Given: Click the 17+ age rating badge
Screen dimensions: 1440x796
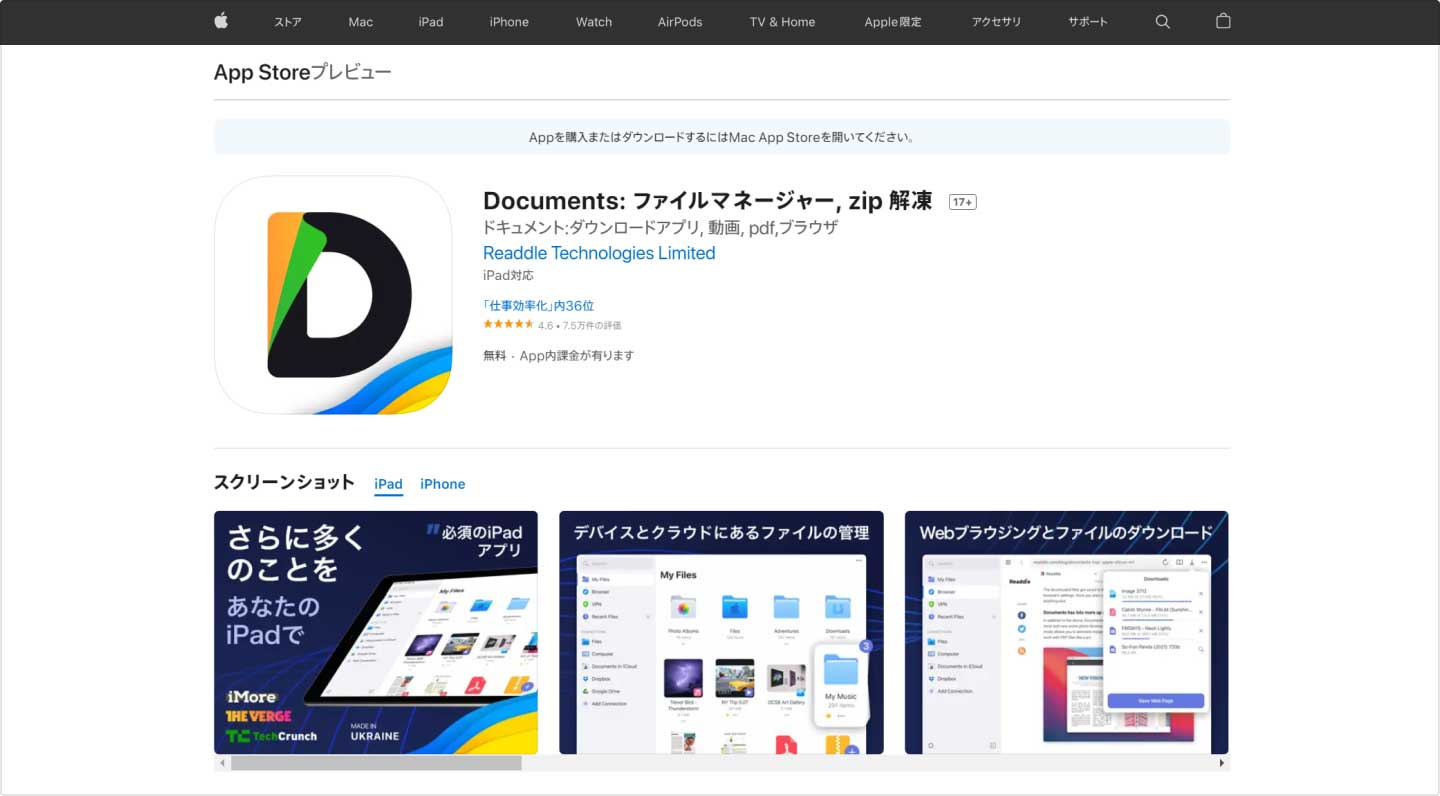Looking at the screenshot, I should click(962, 202).
